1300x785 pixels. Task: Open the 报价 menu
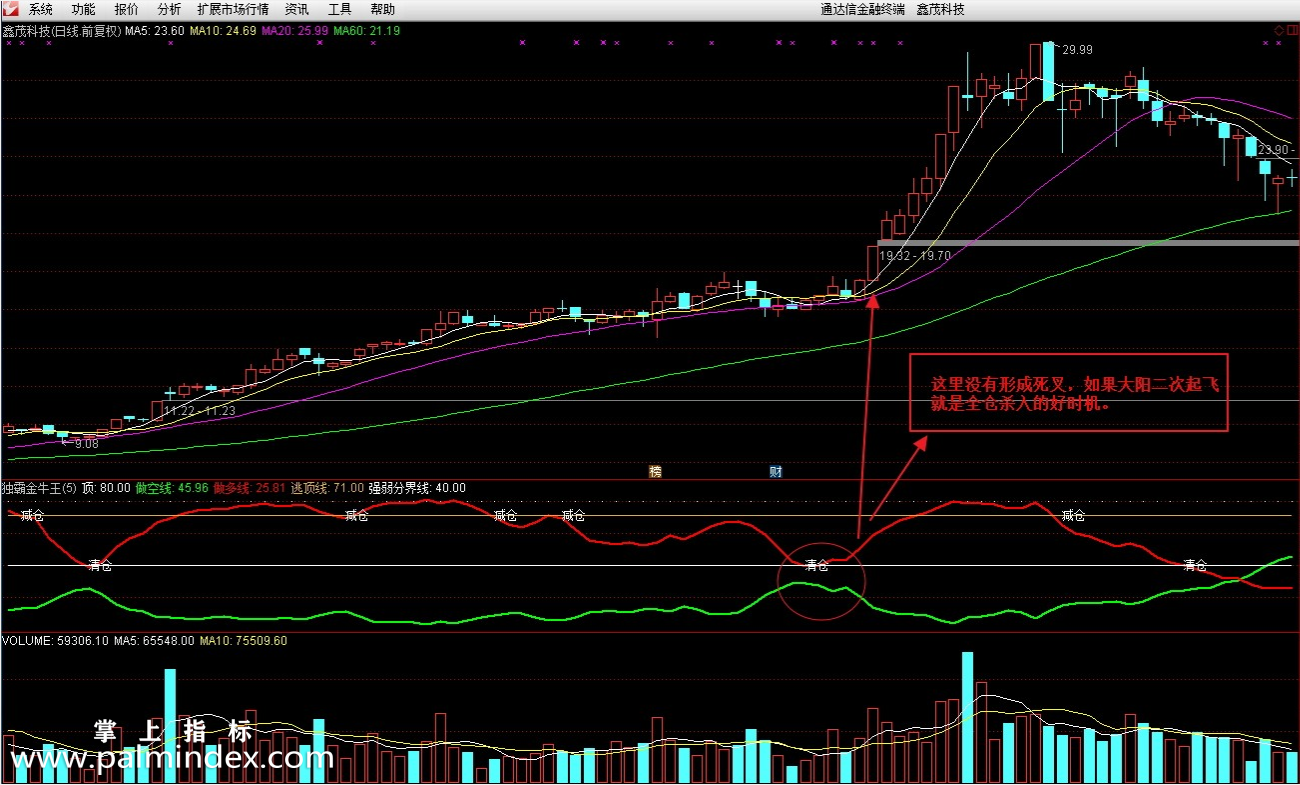coord(127,9)
